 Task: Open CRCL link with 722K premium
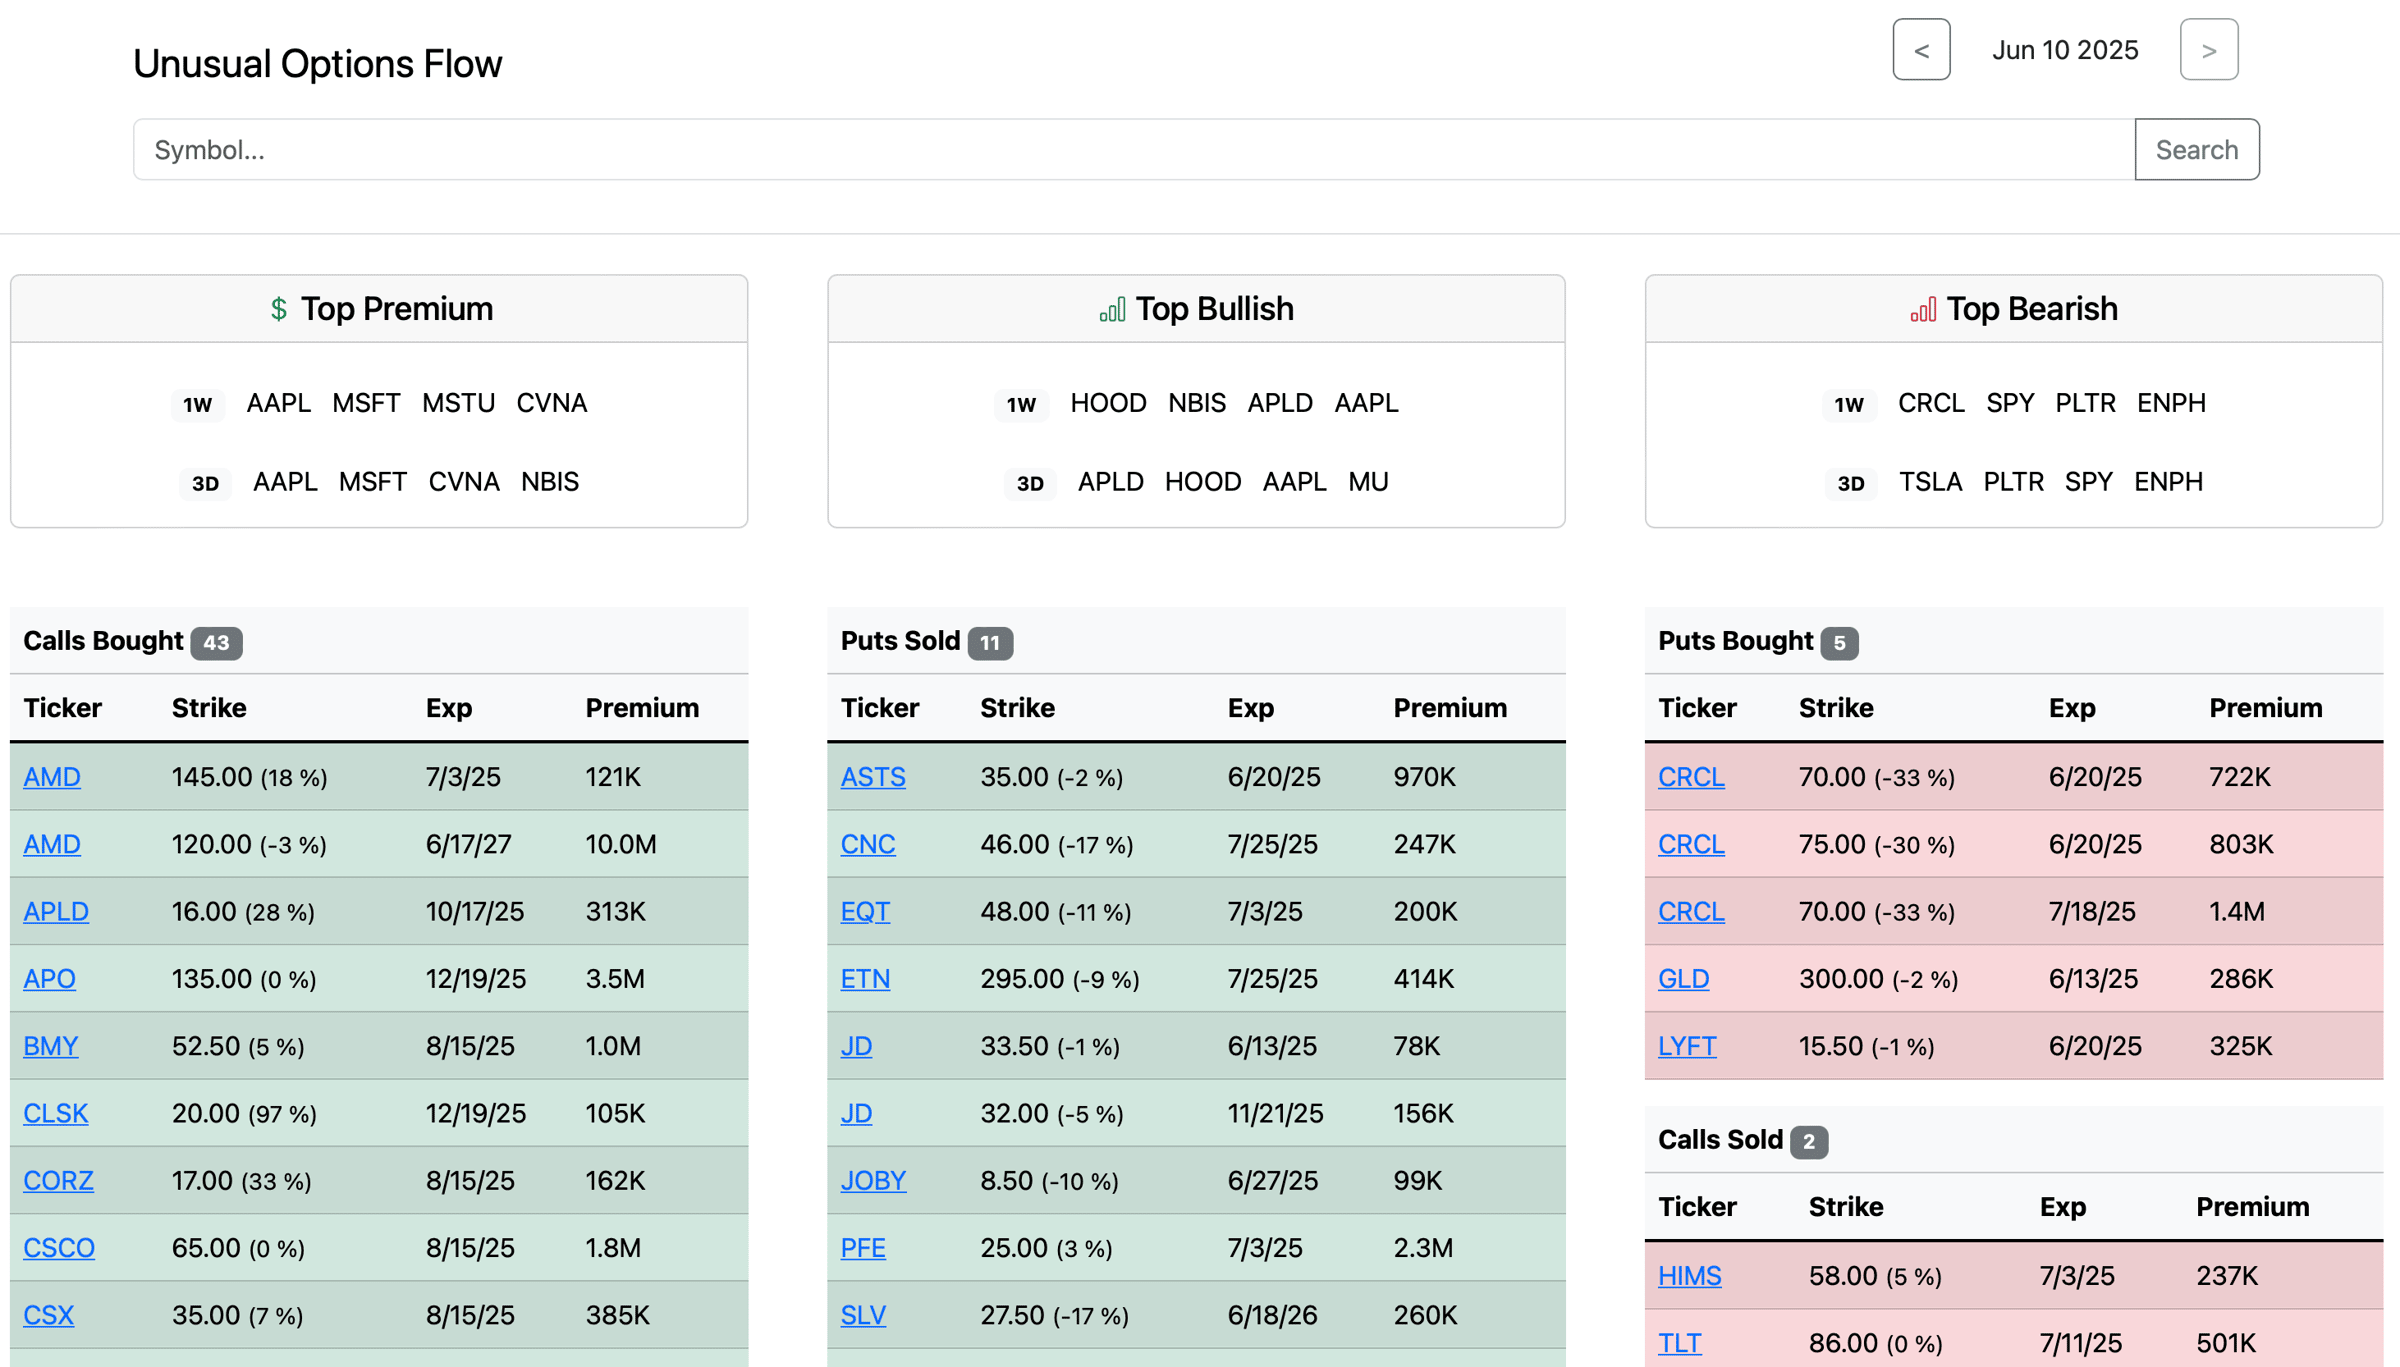tap(1691, 777)
